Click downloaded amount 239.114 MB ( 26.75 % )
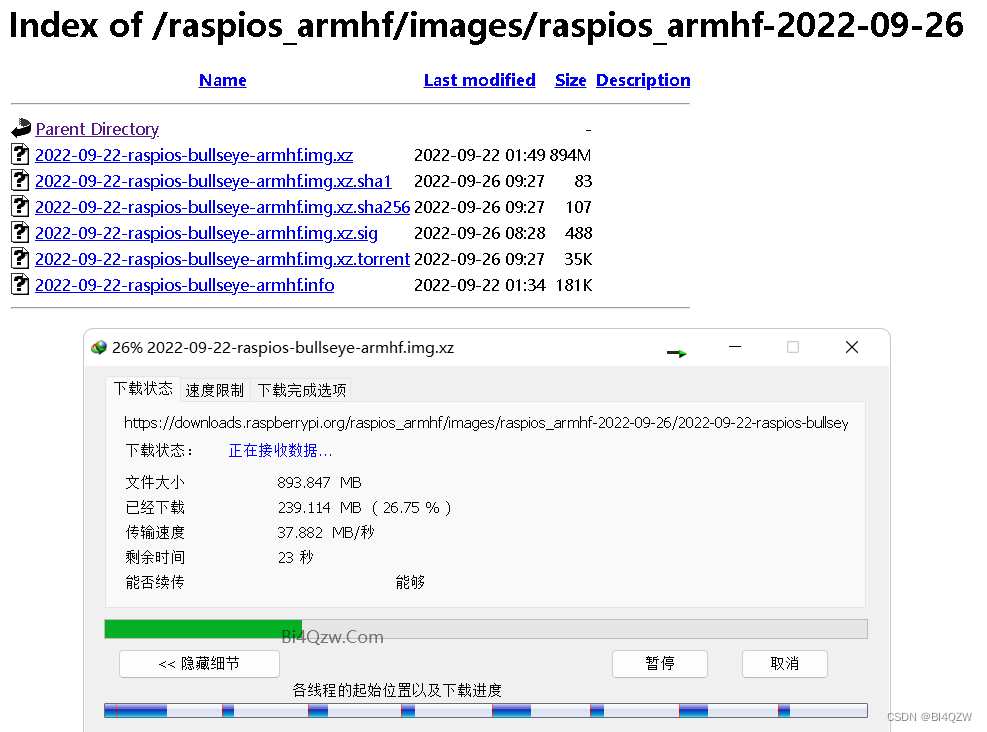Image resolution: width=987 pixels, height=732 pixels. pyautogui.click(x=364, y=507)
